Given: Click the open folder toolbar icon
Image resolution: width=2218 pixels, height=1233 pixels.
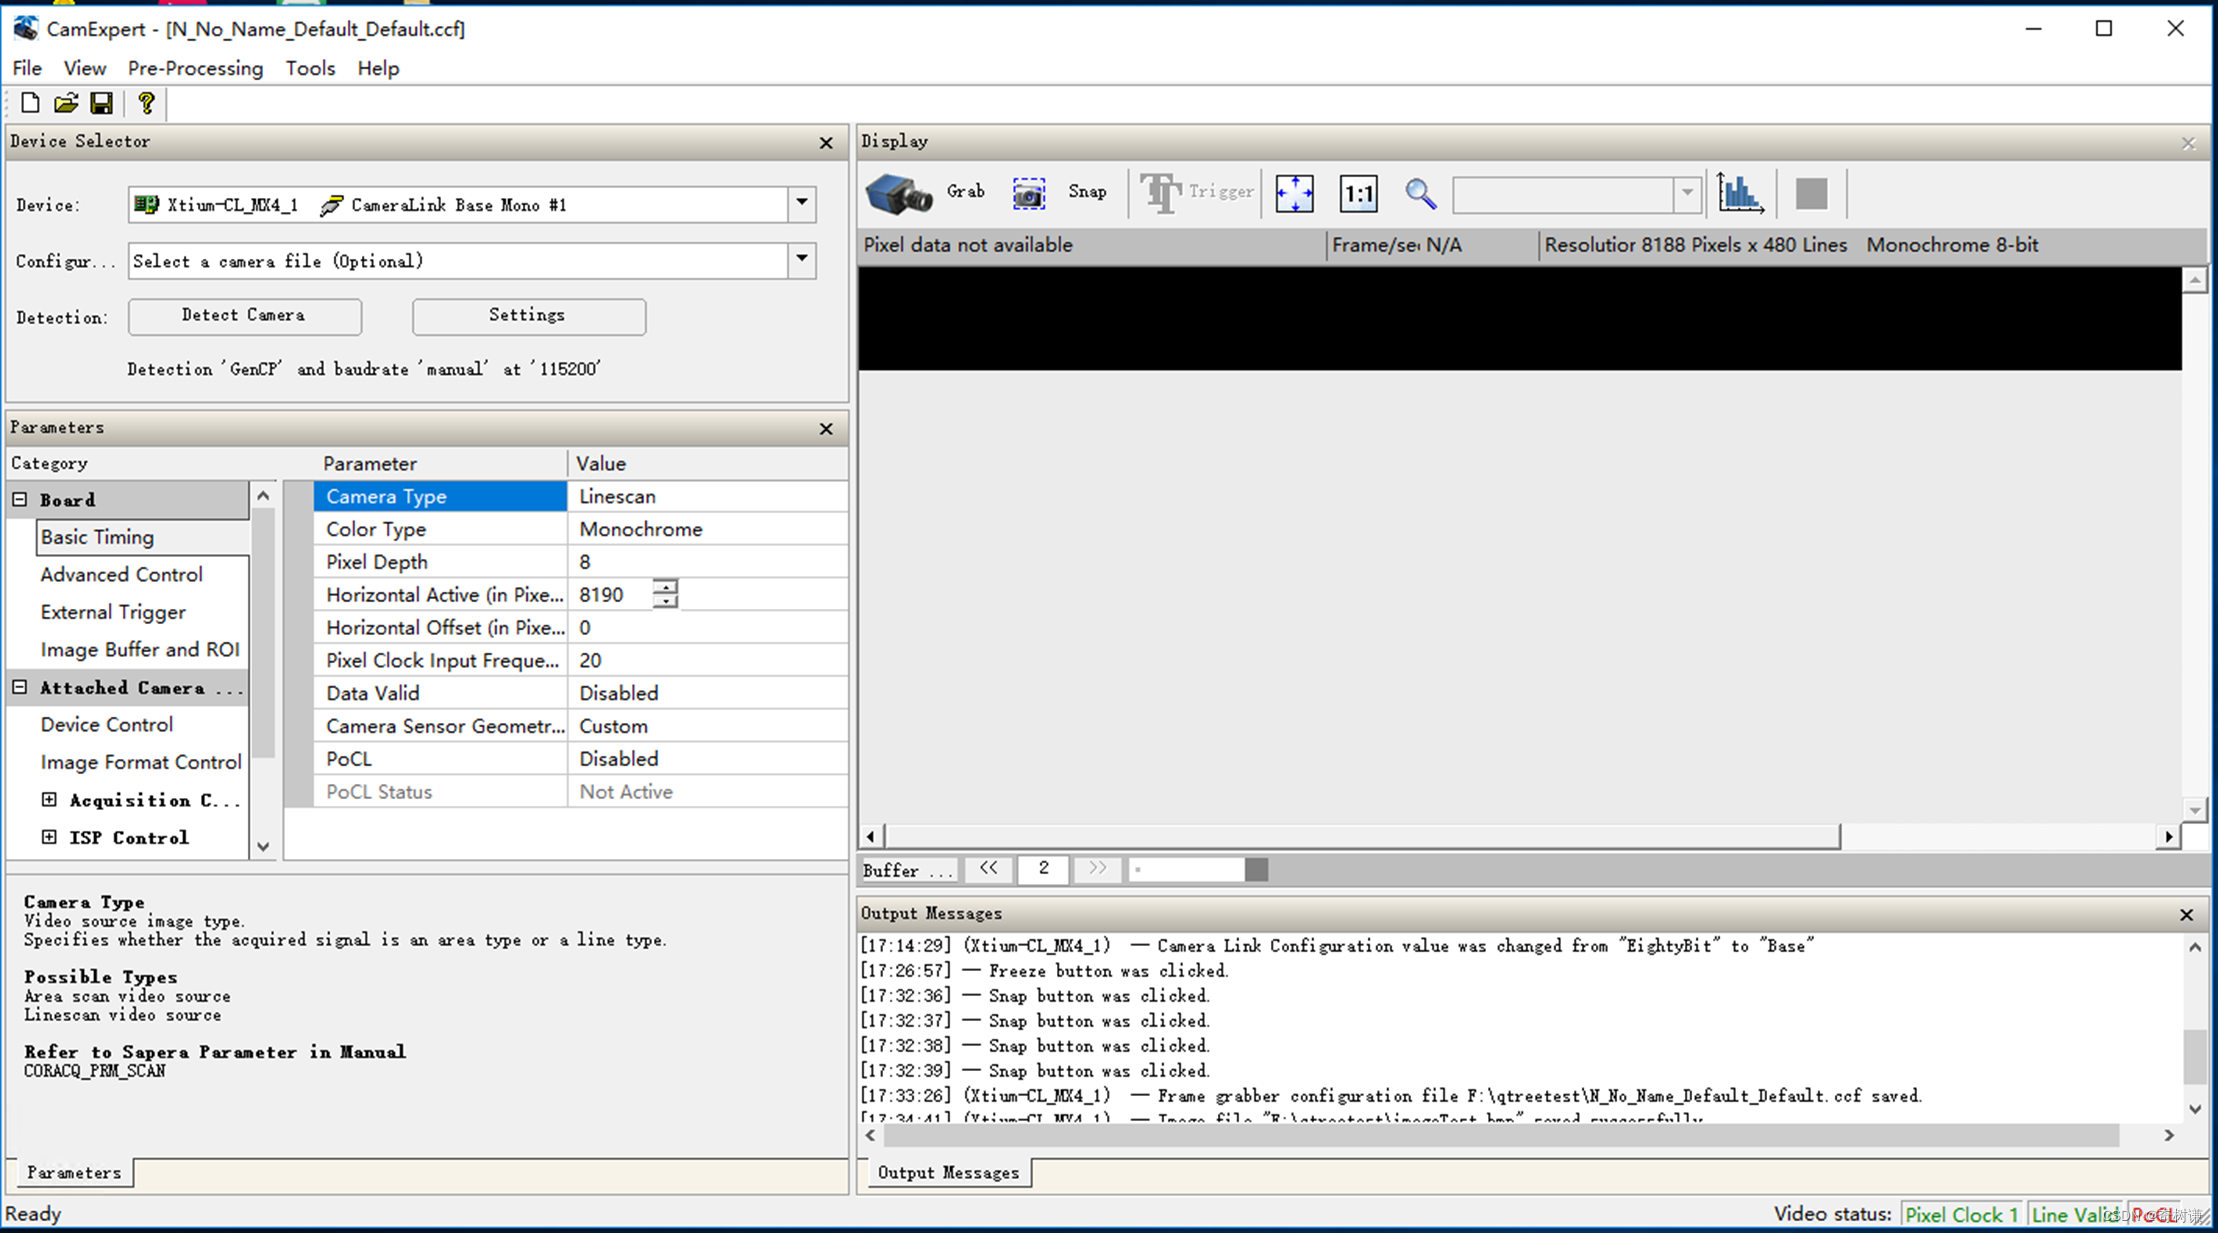Looking at the screenshot, I should coord(66,103).
